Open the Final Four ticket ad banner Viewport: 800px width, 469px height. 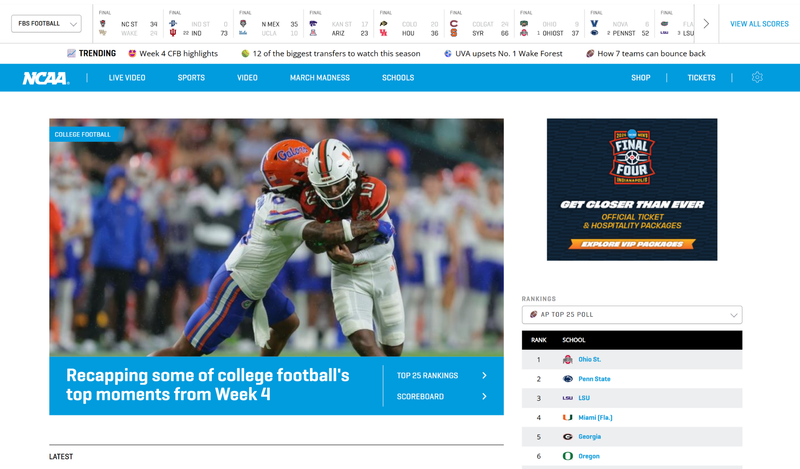click(x=632, y=189)
